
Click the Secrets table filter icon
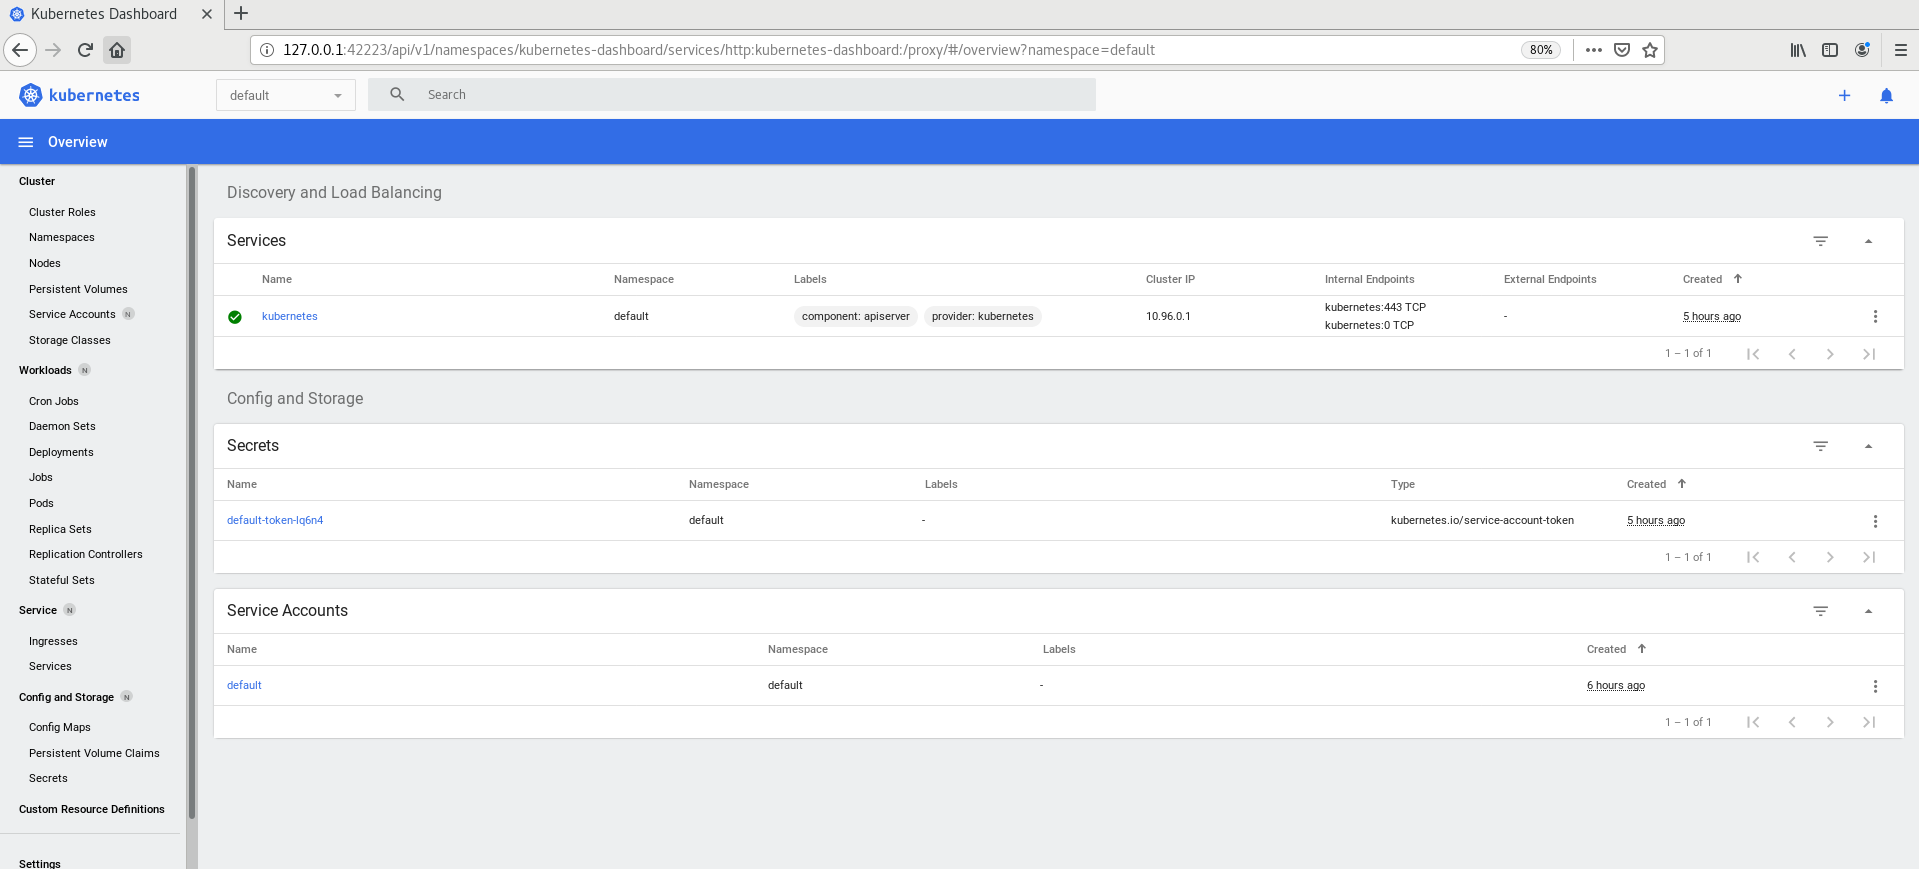(1821, 446)
